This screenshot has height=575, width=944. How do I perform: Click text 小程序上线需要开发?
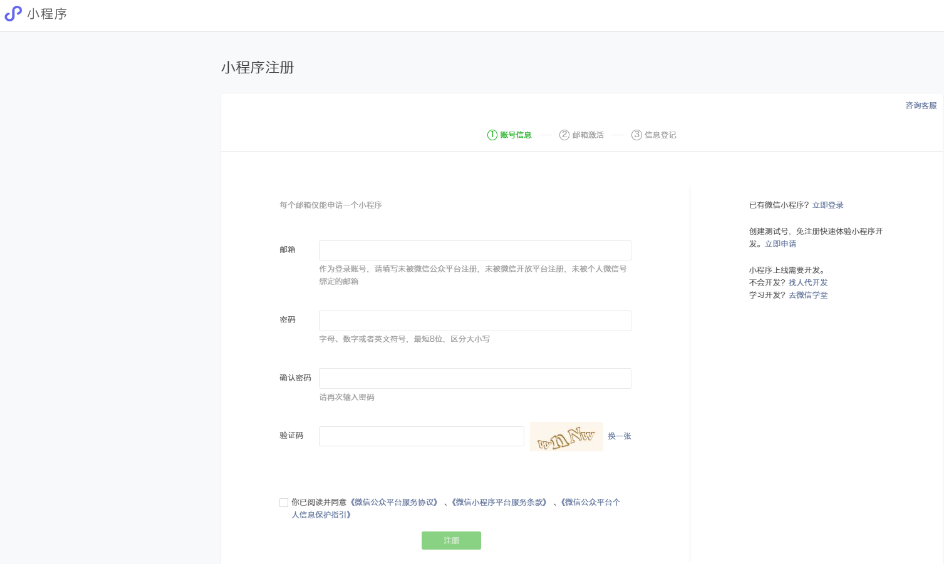pos(786,270)
